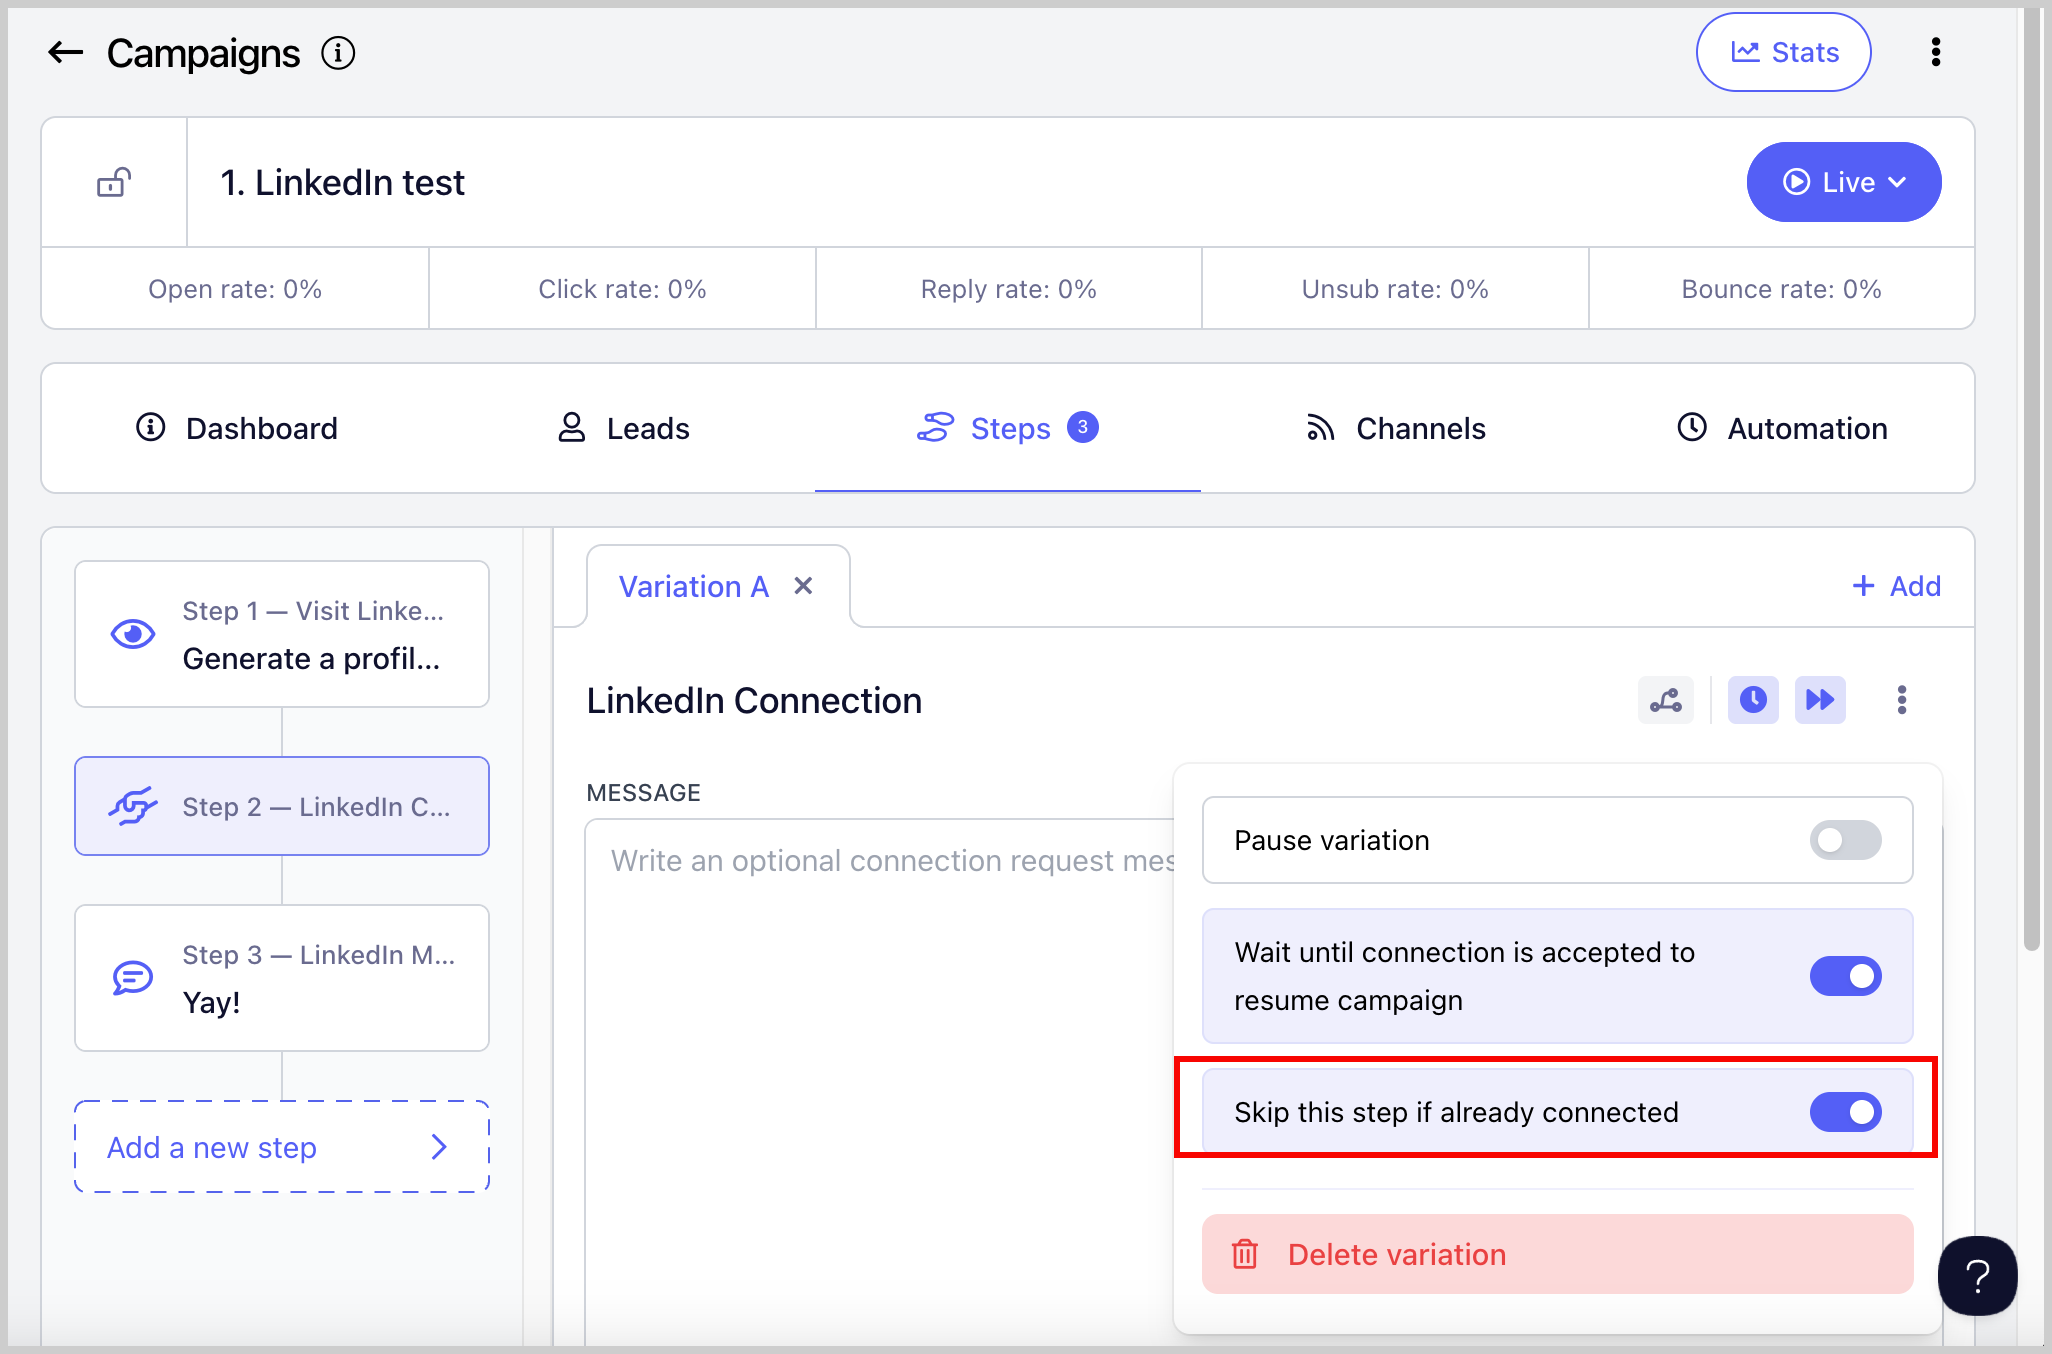Select Step 2 LinkedIn Connection card
This screenshot has height=1354, width=2052.
[282, 806]
